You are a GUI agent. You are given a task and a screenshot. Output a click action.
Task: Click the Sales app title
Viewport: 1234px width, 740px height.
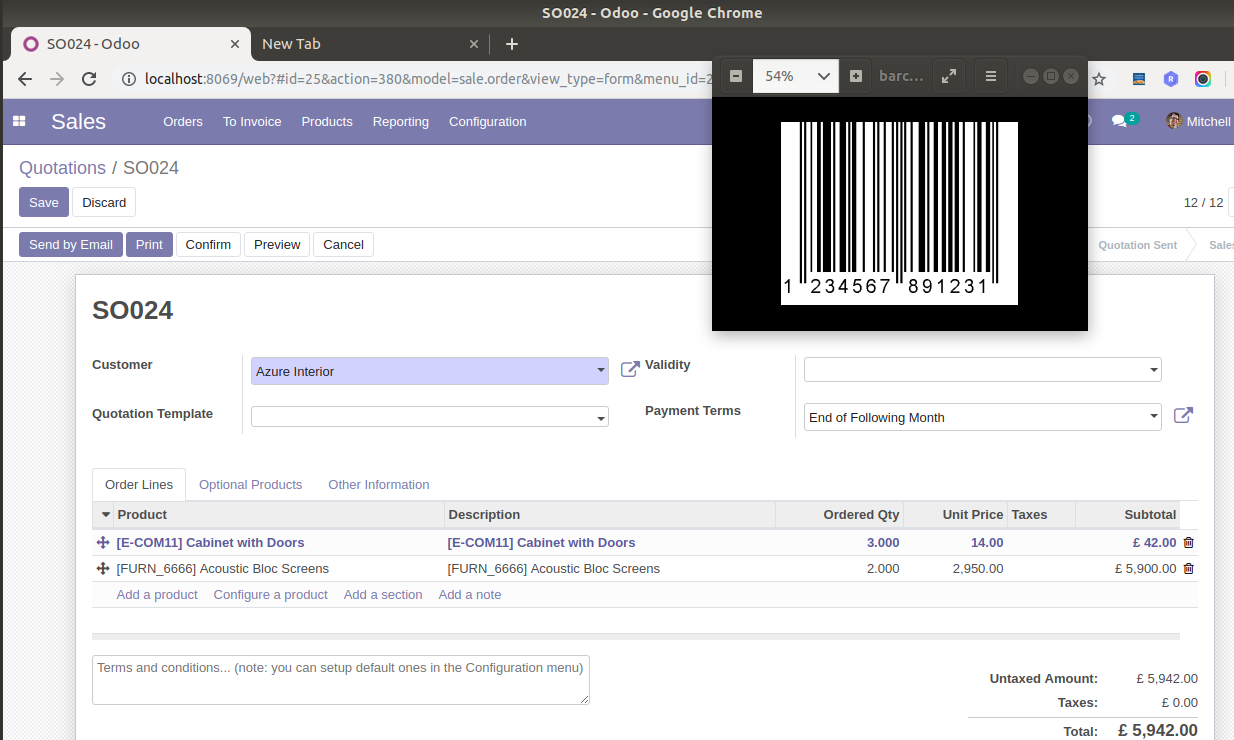tap(78, 122)
